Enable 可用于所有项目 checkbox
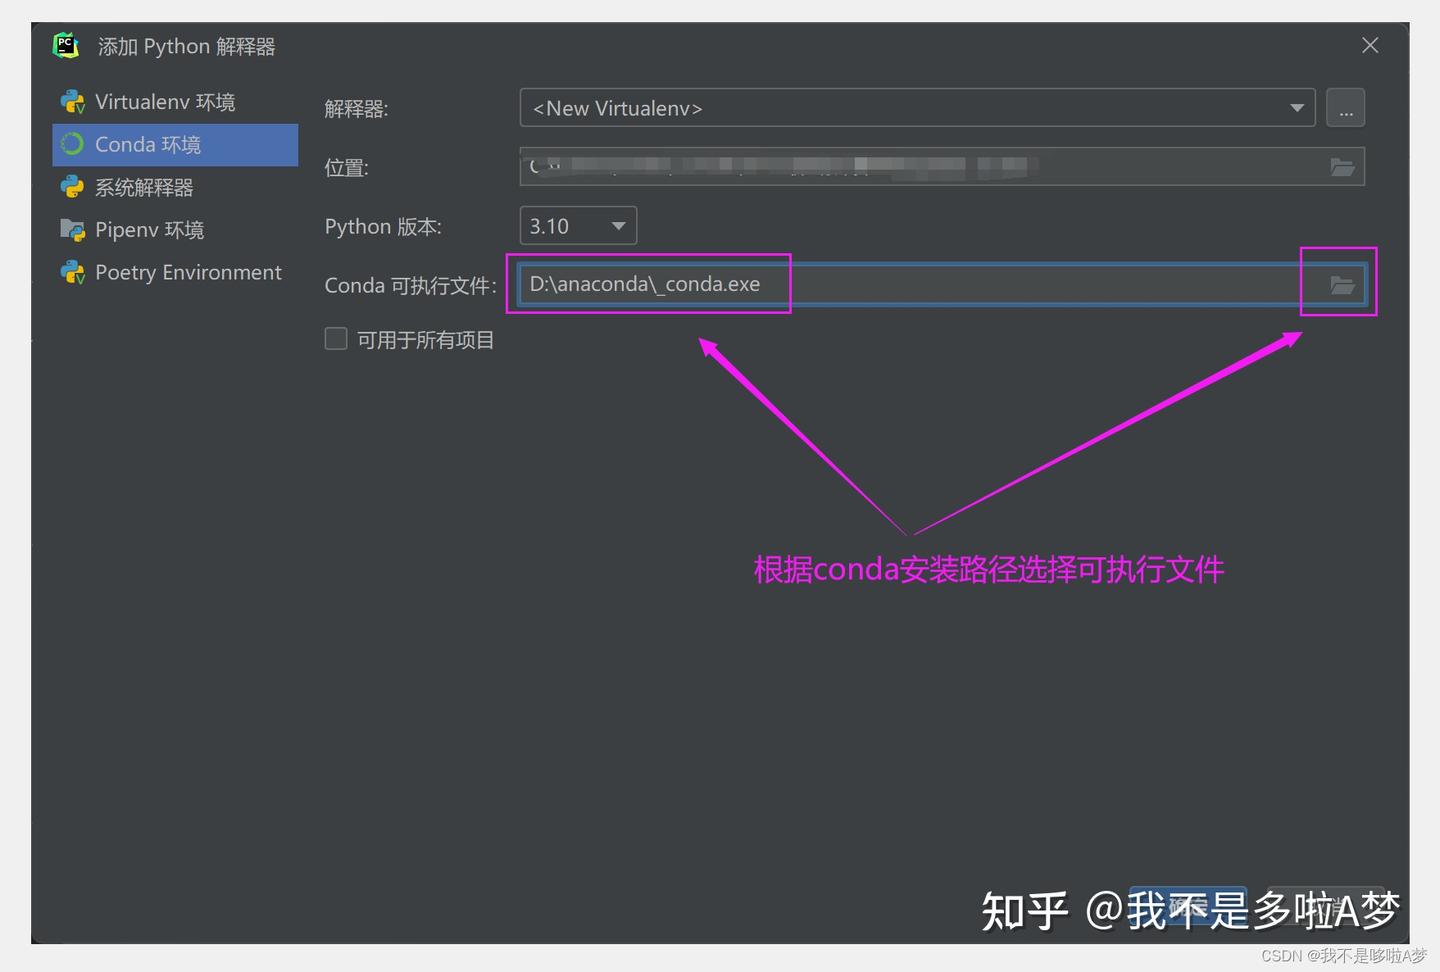Viewport: 1440px width, 972px height. click(336, 339)
